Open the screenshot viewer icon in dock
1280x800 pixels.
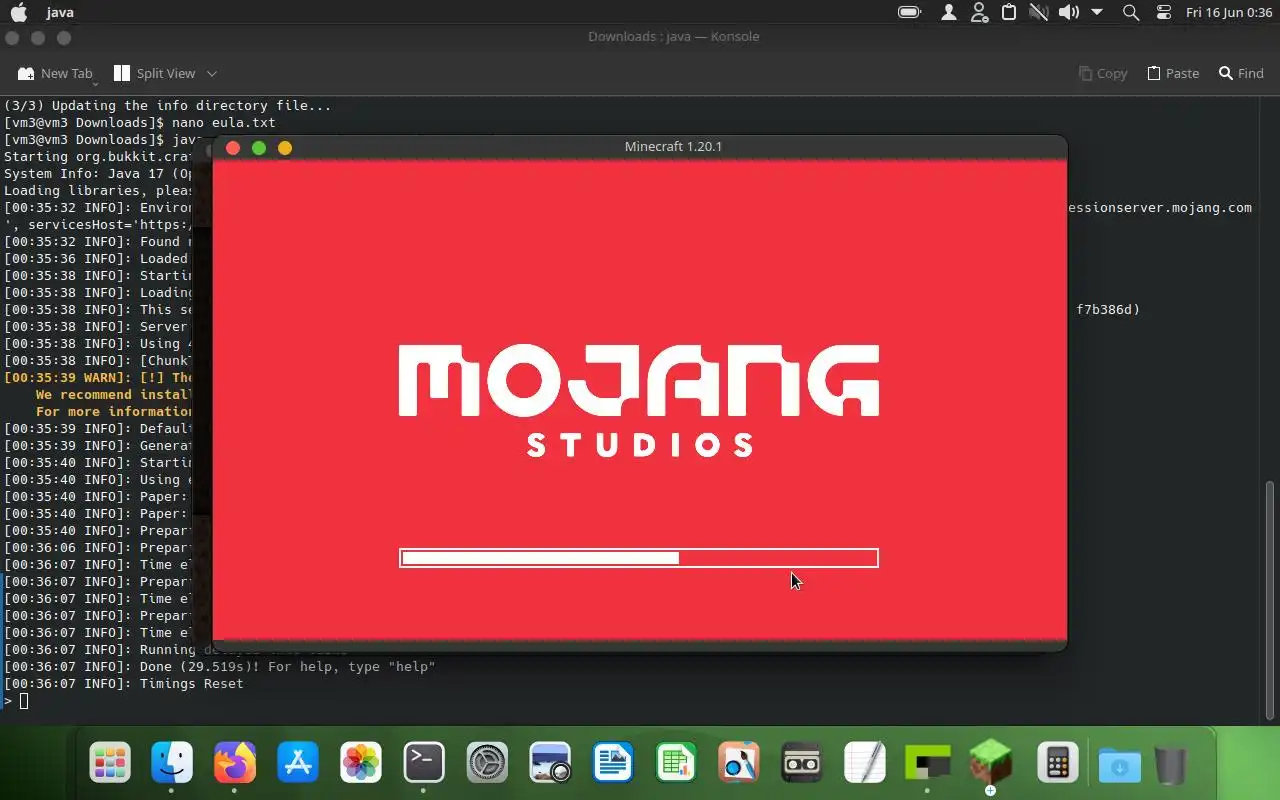(x=550, y=764)
